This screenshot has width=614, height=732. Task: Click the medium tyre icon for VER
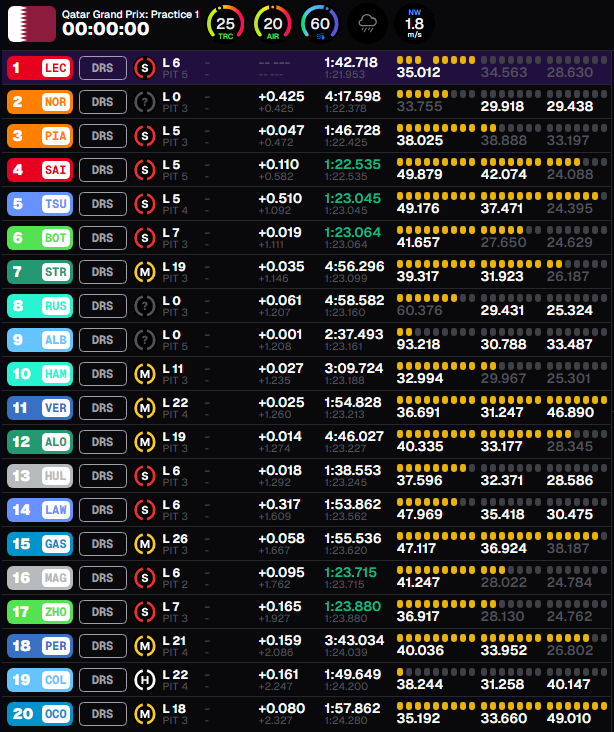pyautogui.click(x=145, y=408)
